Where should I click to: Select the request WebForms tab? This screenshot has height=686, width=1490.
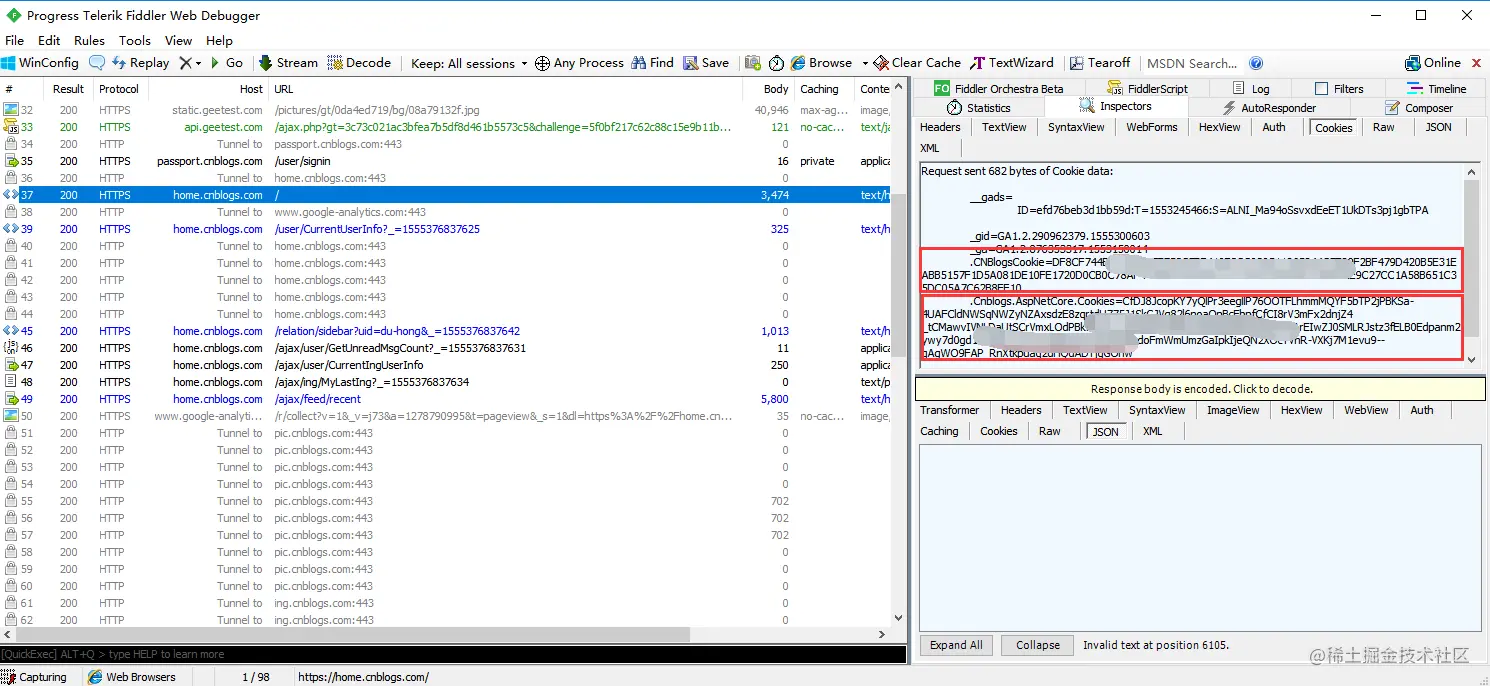point(1150,127)
